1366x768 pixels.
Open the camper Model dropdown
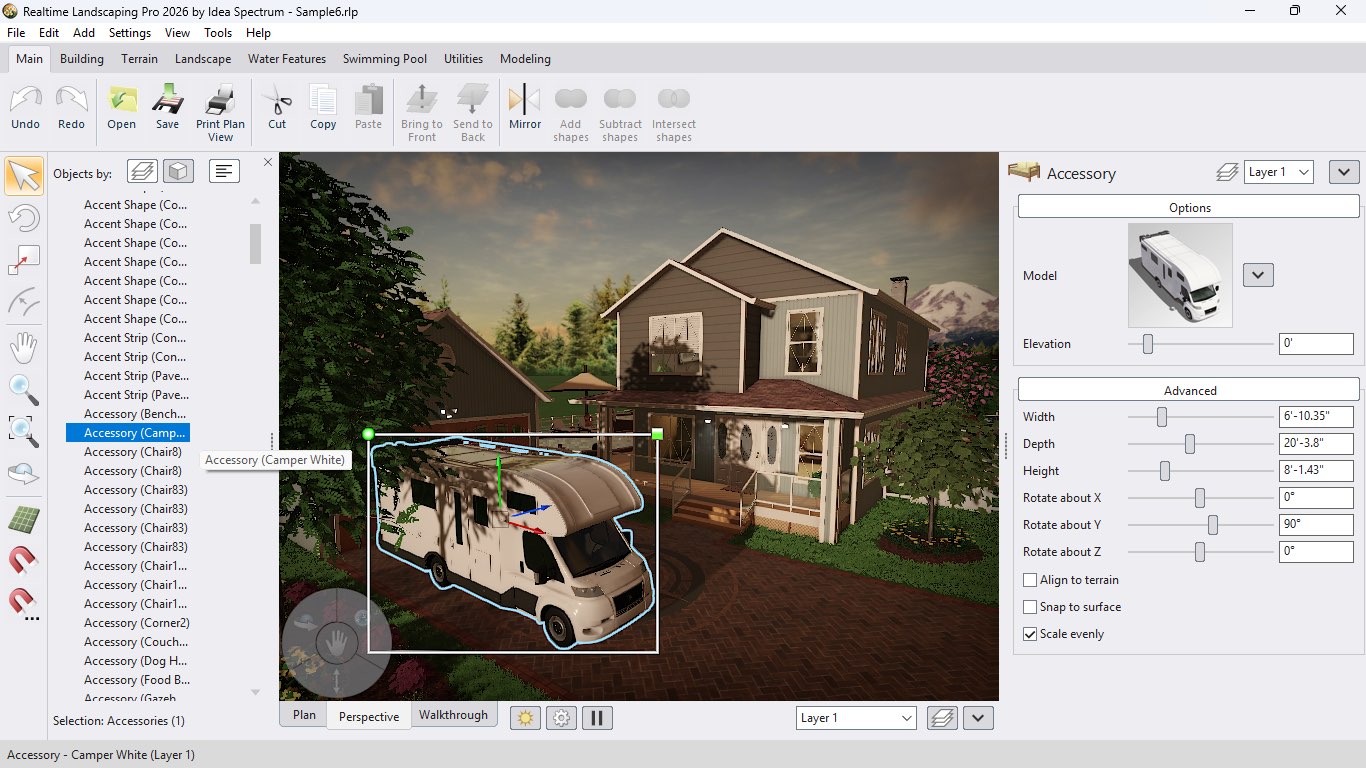[1258, 274]
